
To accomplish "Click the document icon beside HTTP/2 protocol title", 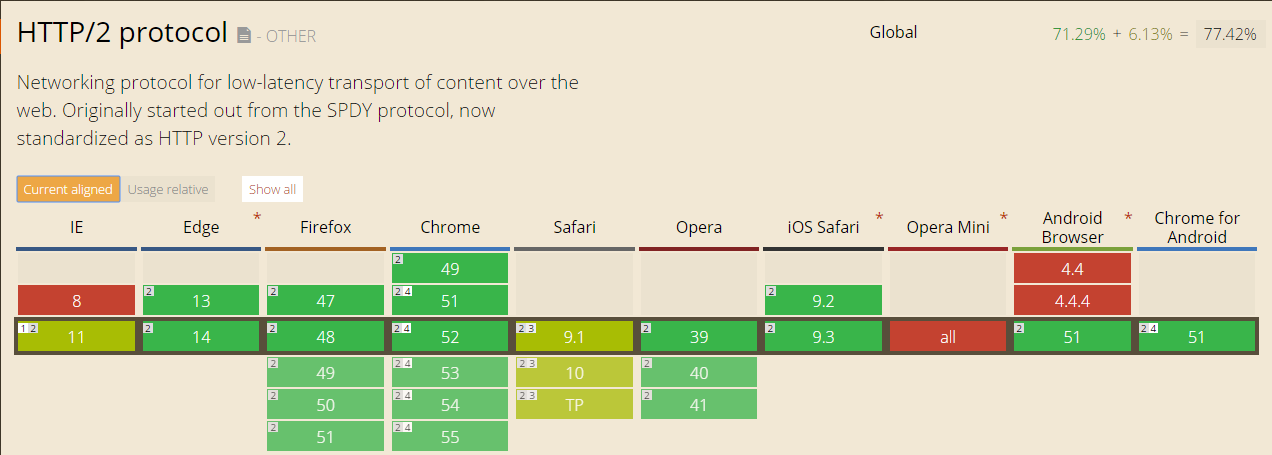I will click(x=244, y=36).
